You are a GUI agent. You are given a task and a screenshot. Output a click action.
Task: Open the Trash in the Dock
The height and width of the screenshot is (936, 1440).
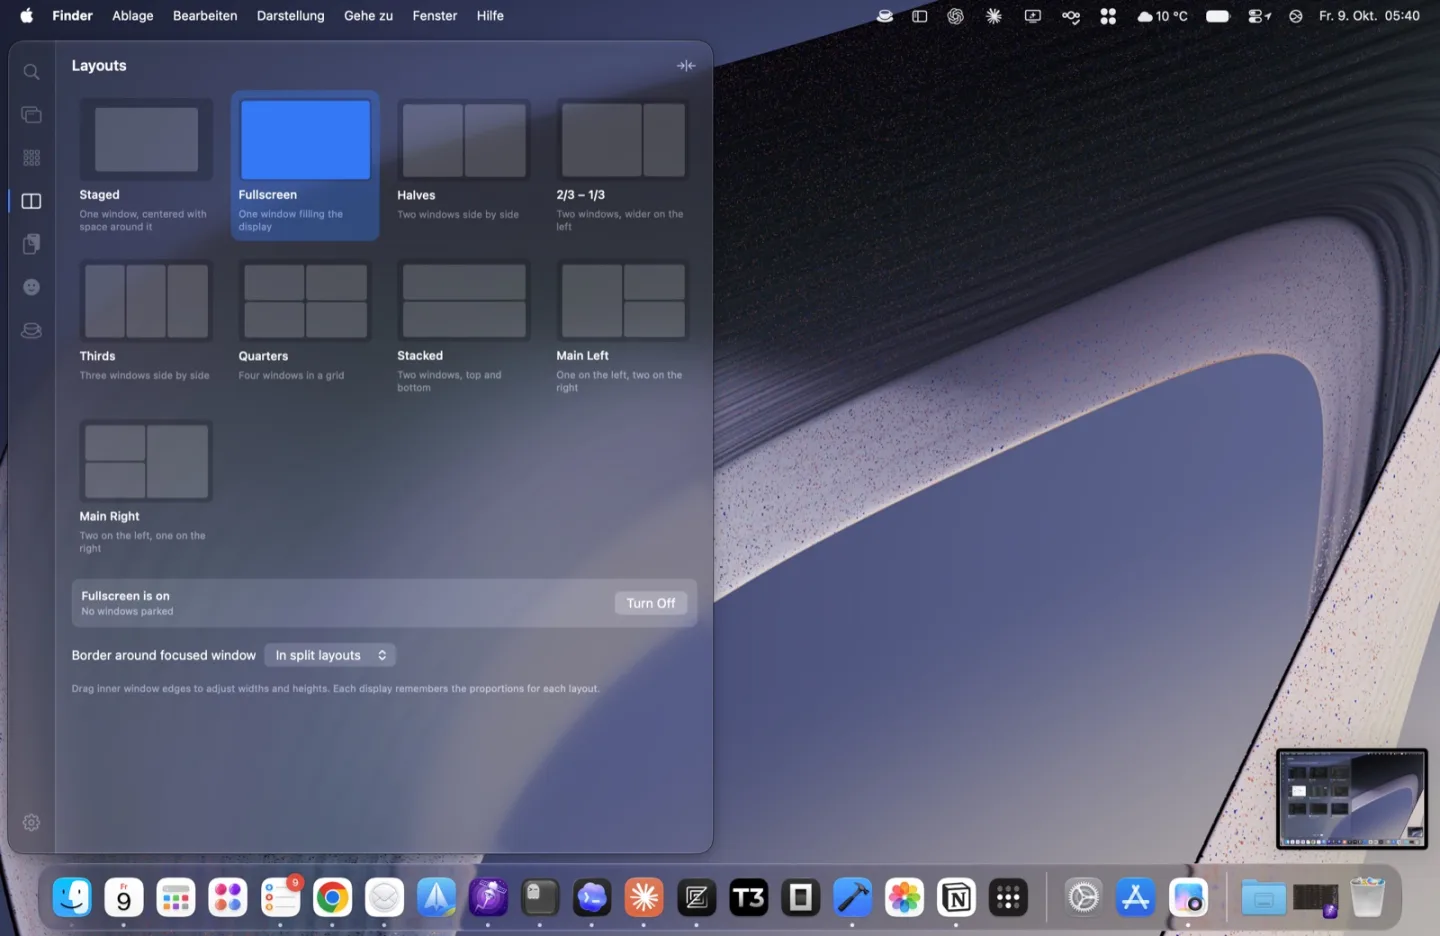tap(1367, 898)
